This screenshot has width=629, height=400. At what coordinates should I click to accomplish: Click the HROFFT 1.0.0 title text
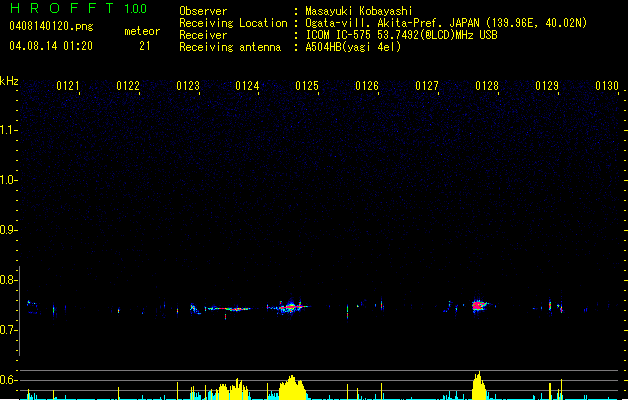click(x=79, y=8)
